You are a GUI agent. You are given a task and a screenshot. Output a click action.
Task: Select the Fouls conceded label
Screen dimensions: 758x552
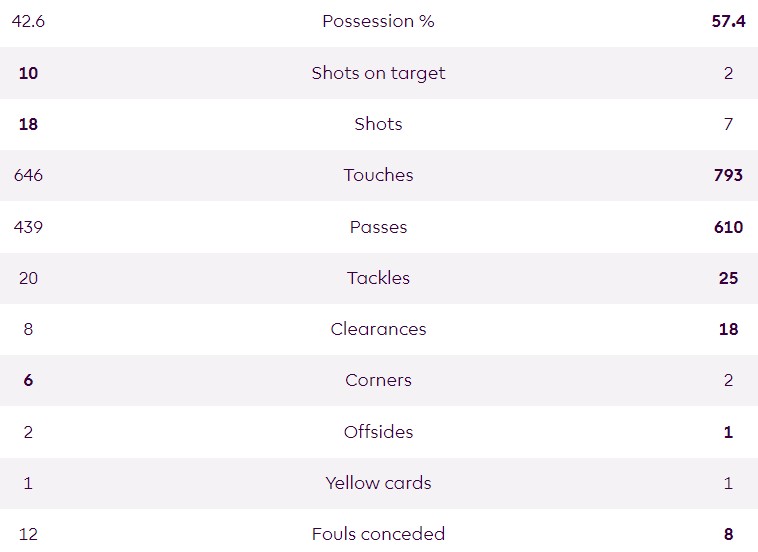click(x=378, y=534)
